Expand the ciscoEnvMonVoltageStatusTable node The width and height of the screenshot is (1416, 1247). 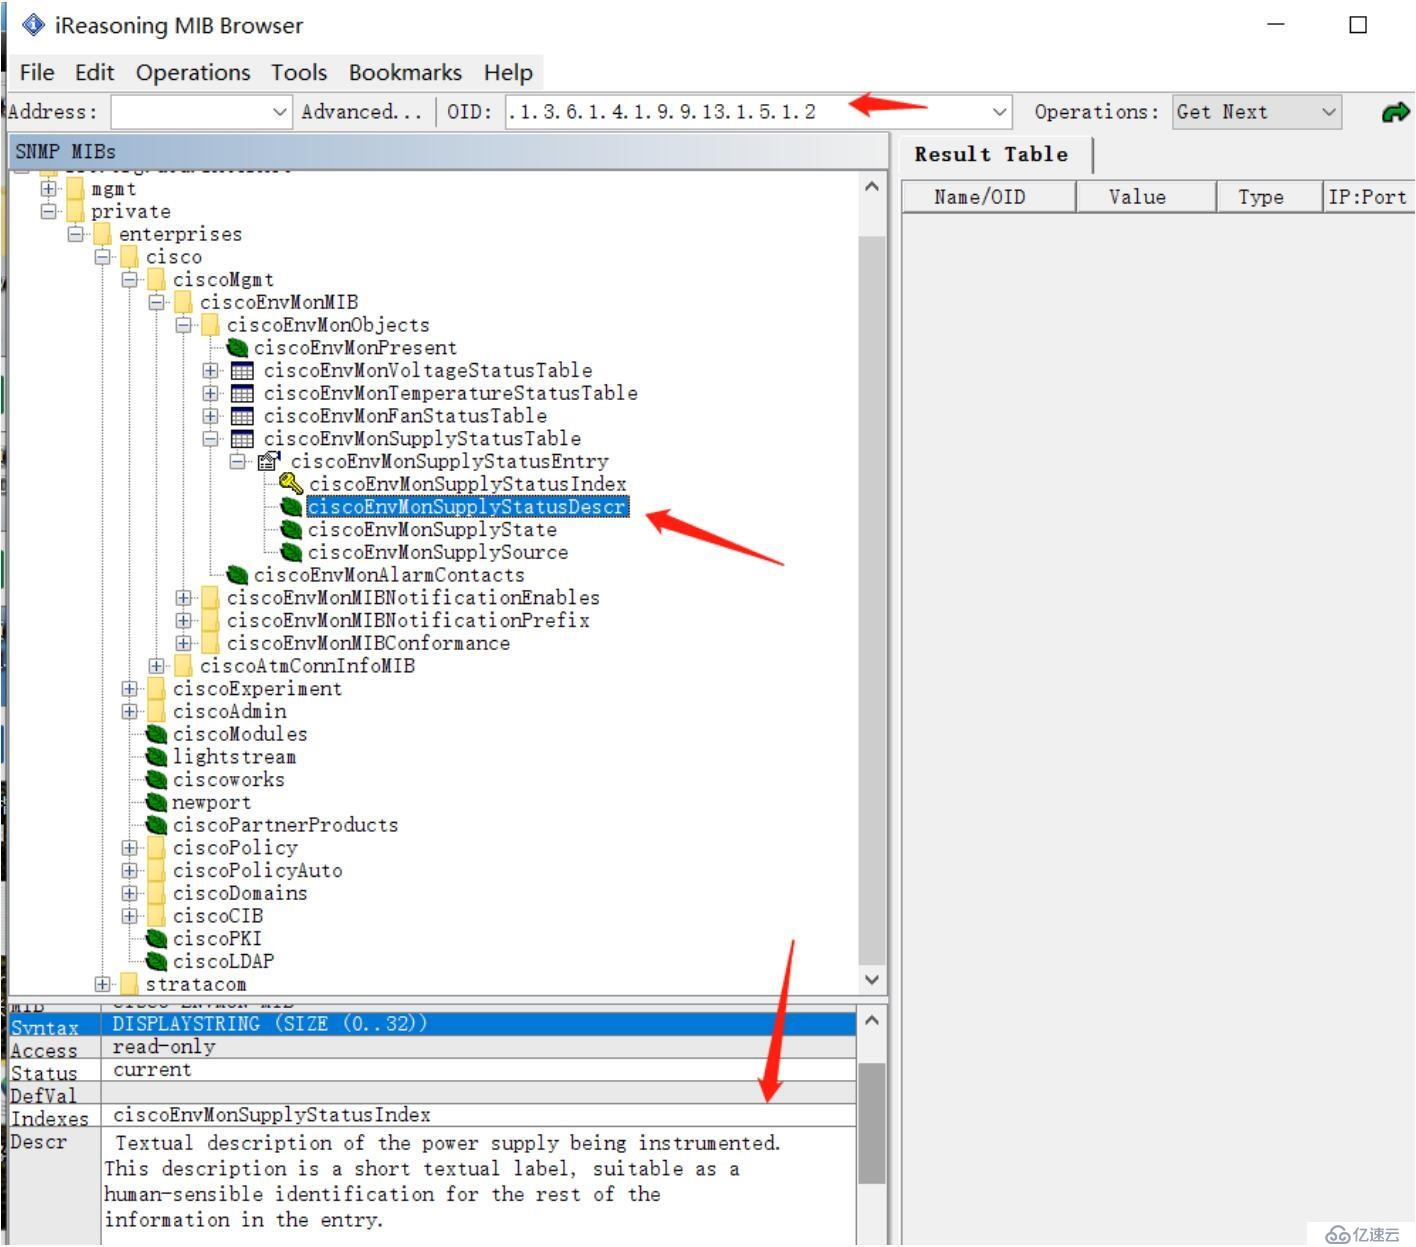(210, 371)
